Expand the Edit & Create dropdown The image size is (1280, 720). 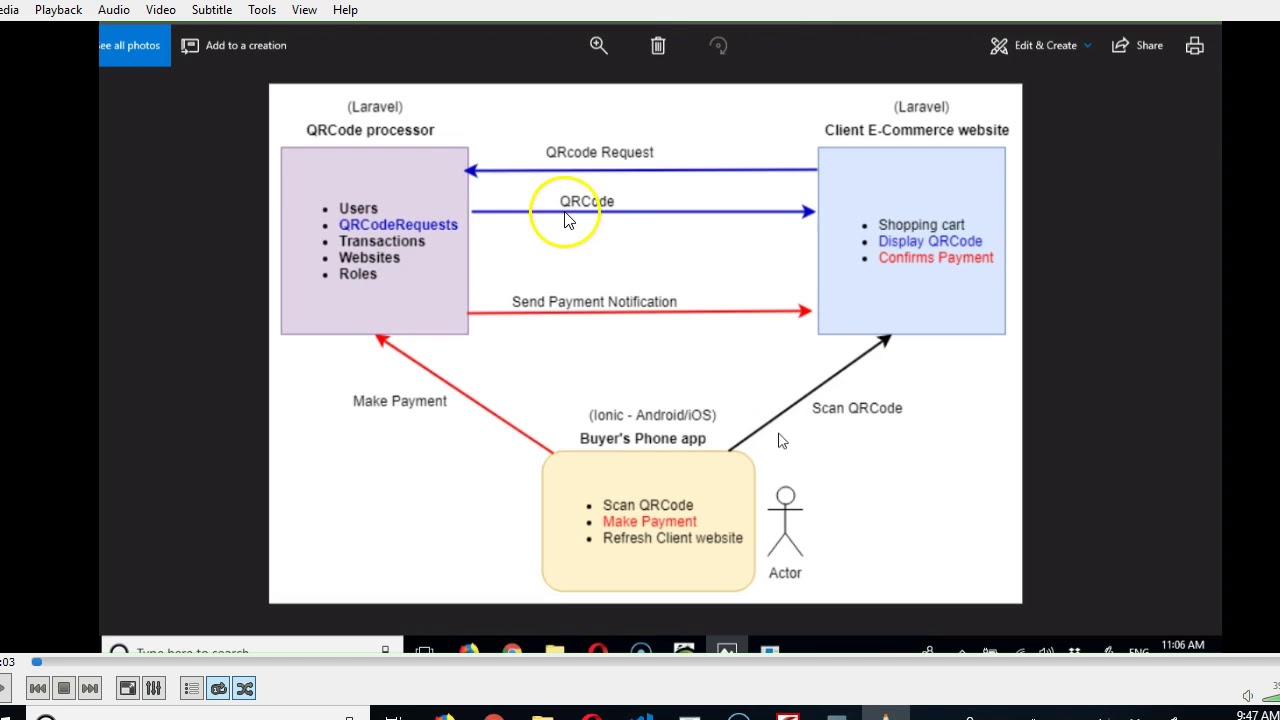[x=1041, y=45]
